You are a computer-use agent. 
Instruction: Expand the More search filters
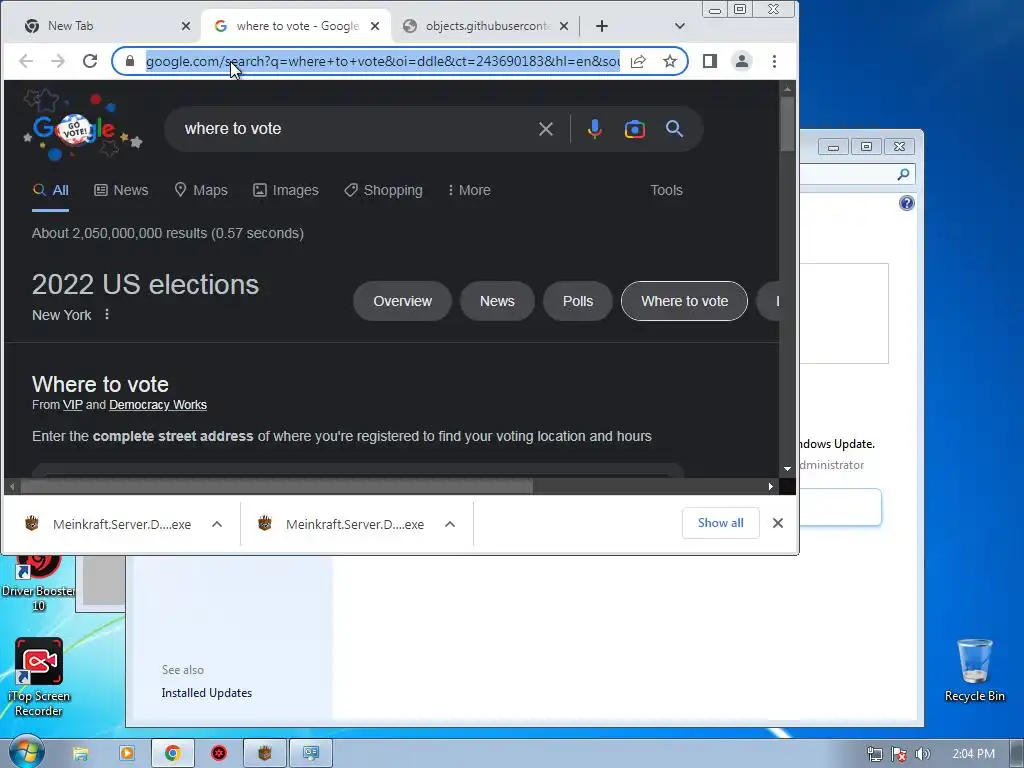pyautogui.click(x=469, y=190)
